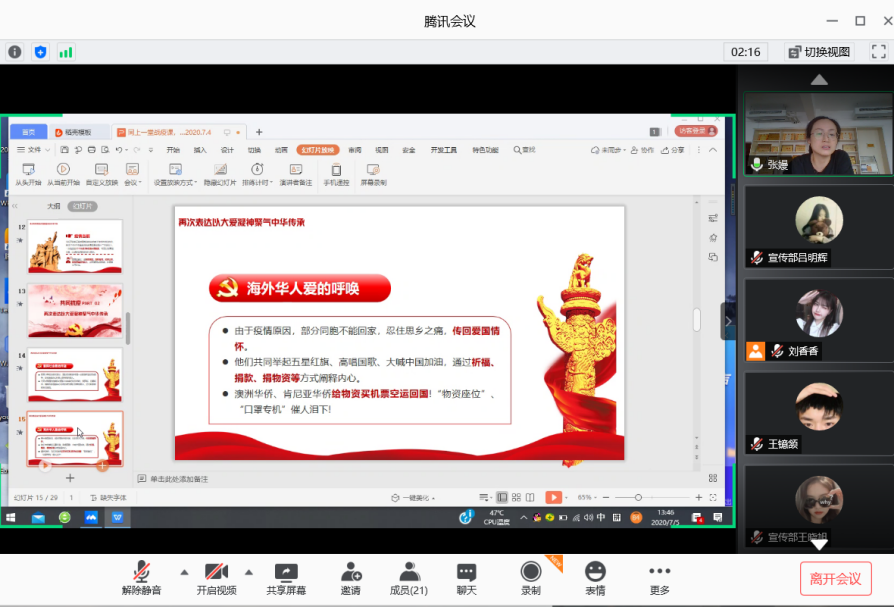Click 共享屏幕 to share the screen

(286, 578)
